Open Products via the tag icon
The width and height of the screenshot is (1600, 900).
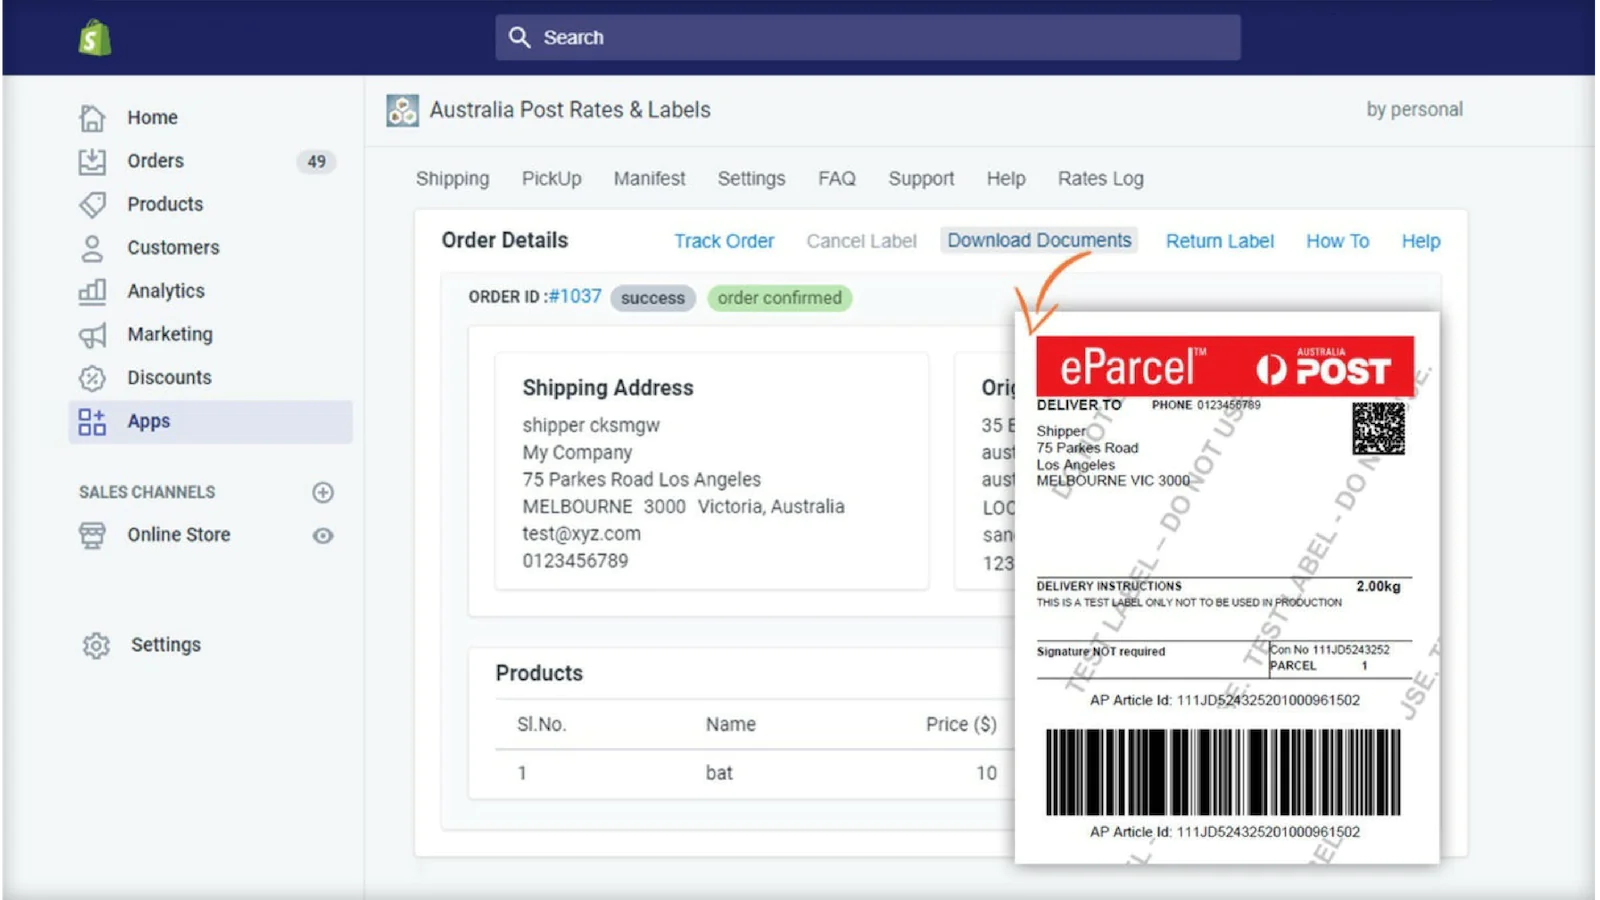pos(92,204)
